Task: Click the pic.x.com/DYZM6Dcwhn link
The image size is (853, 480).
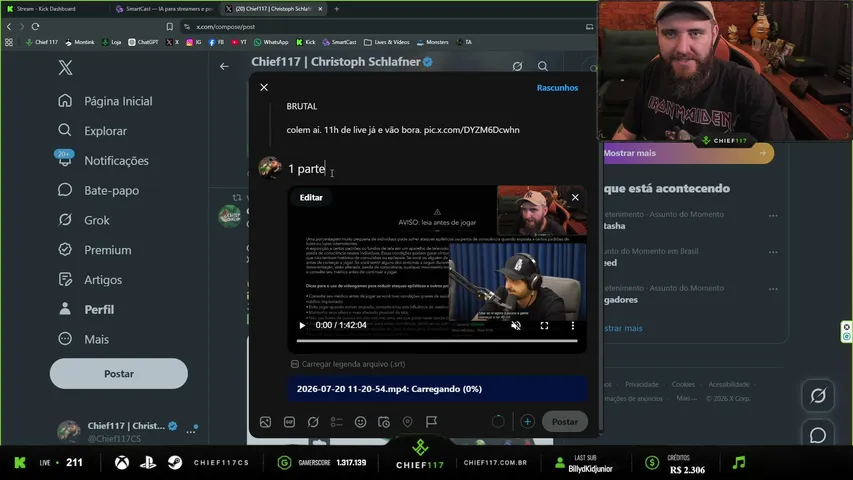Action: 472,130
